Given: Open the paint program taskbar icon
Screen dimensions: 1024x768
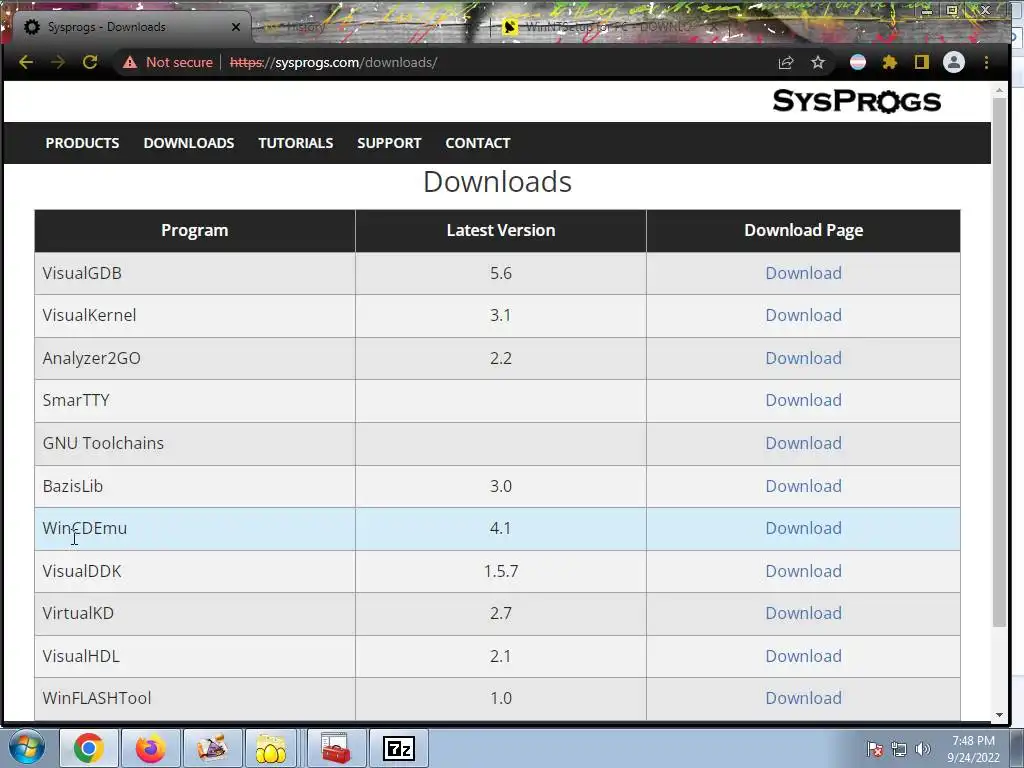Looking at the screenshot, I should tap(212, 748).
